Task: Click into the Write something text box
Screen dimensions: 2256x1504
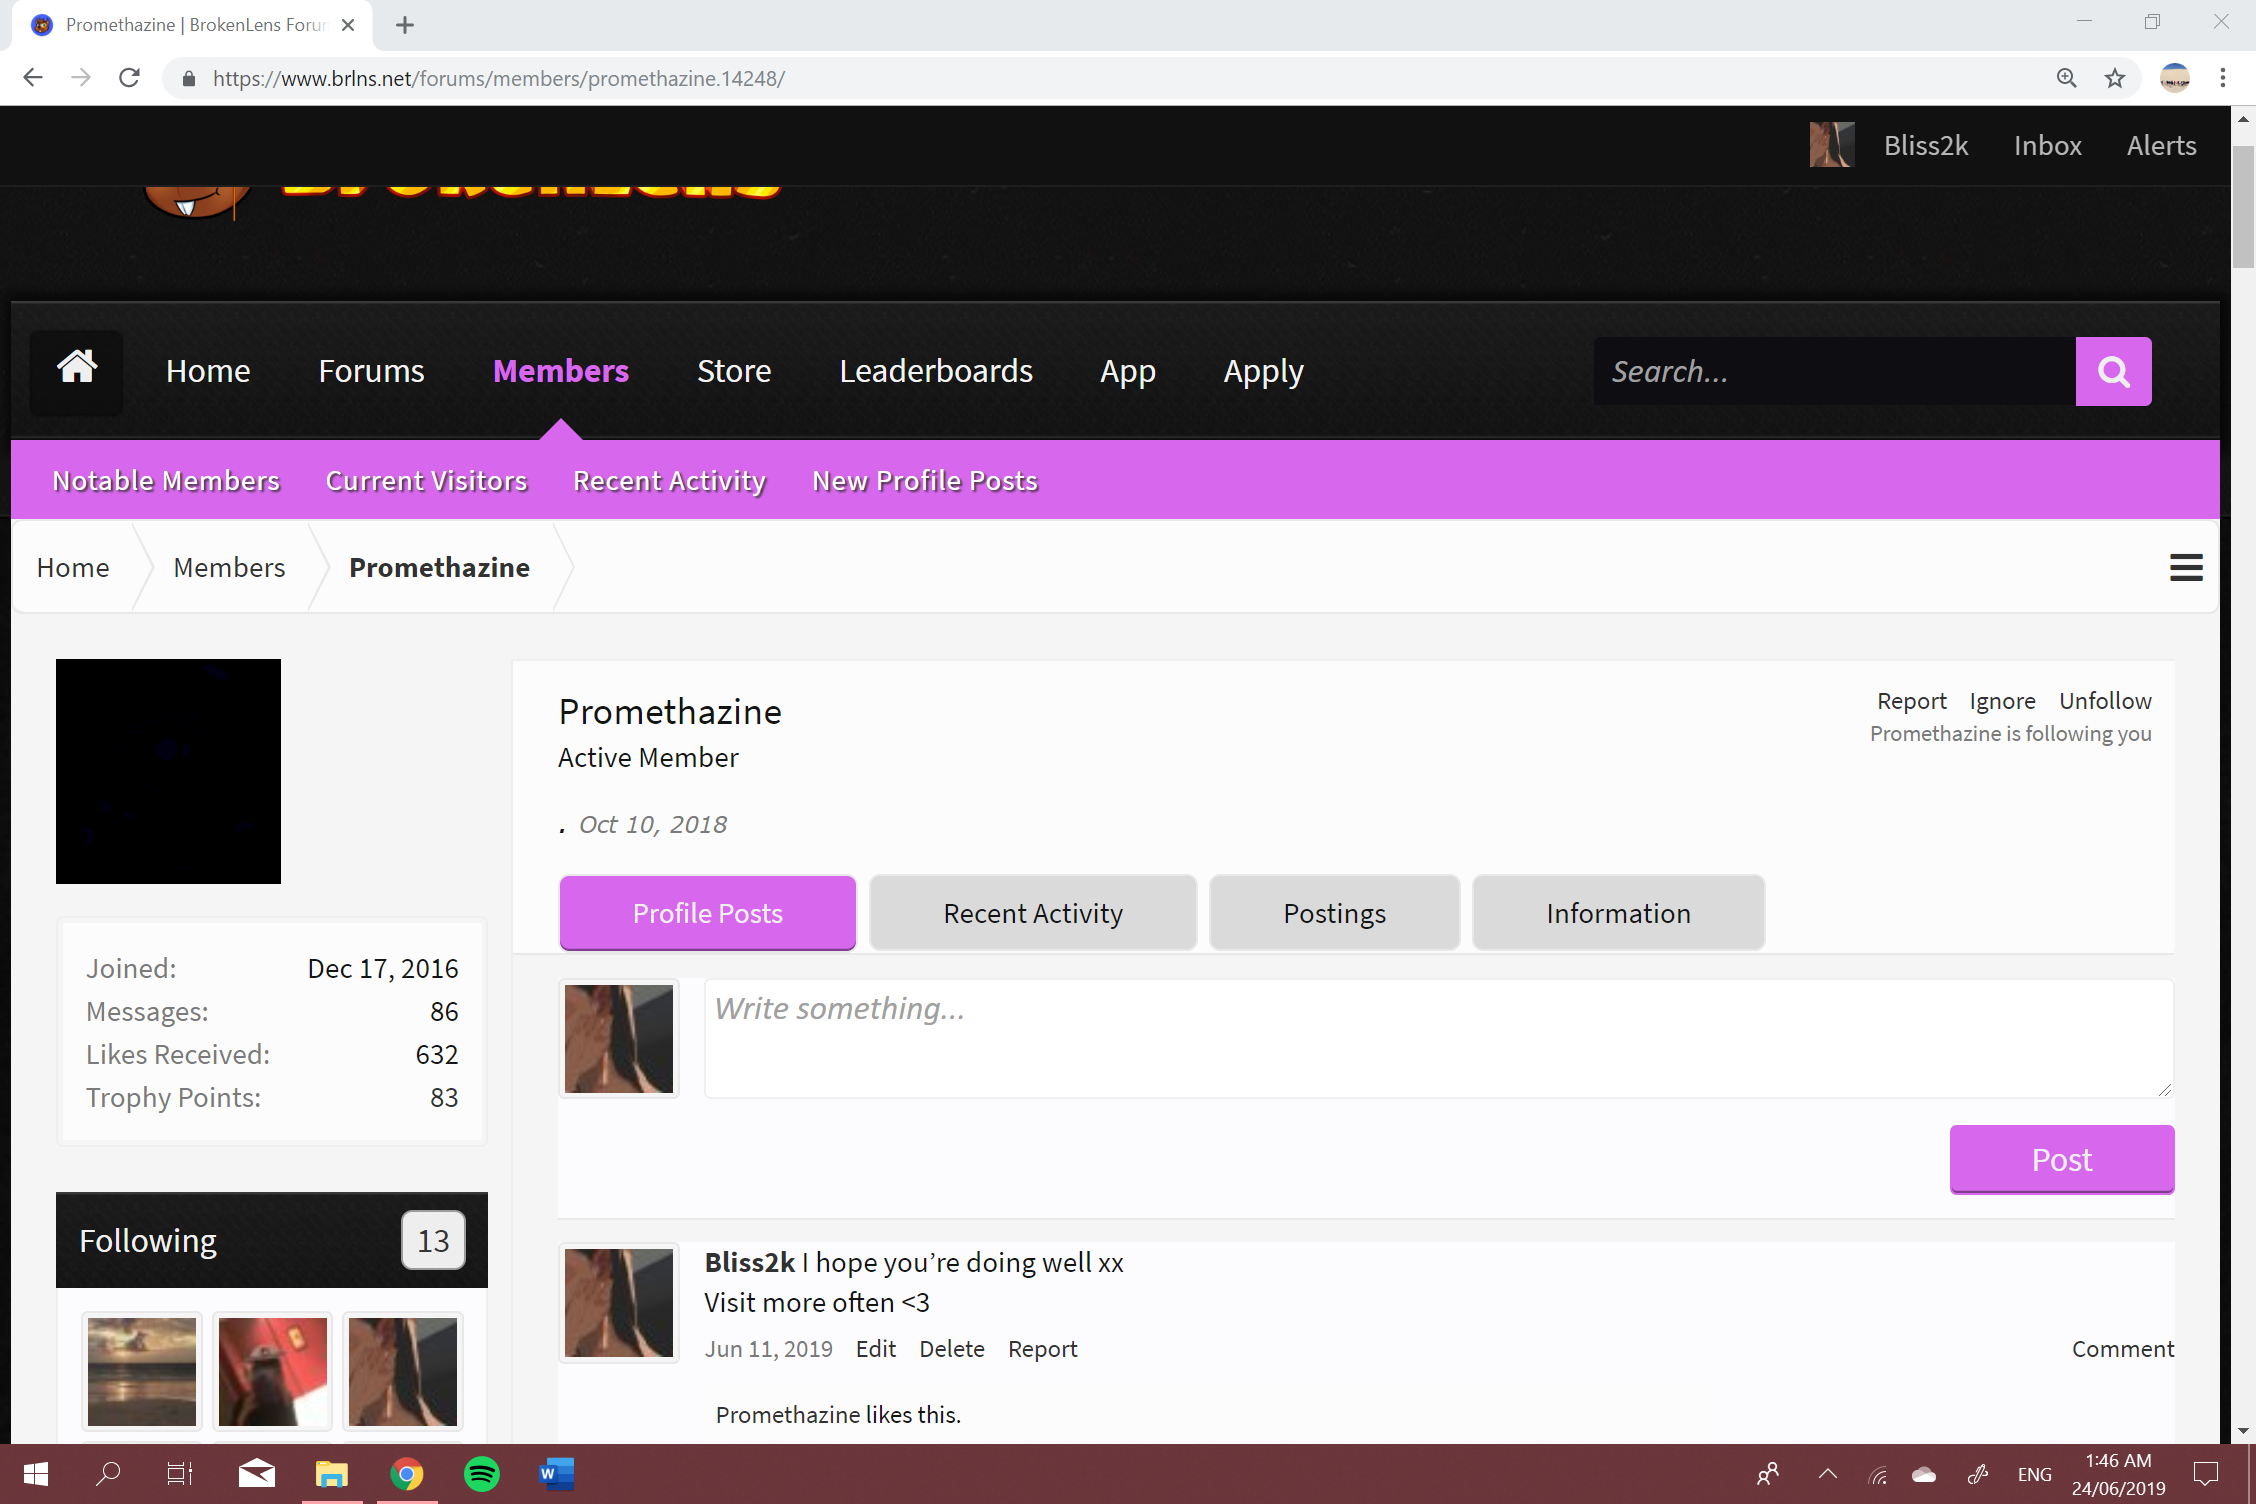Action: pos(1438,1038)
